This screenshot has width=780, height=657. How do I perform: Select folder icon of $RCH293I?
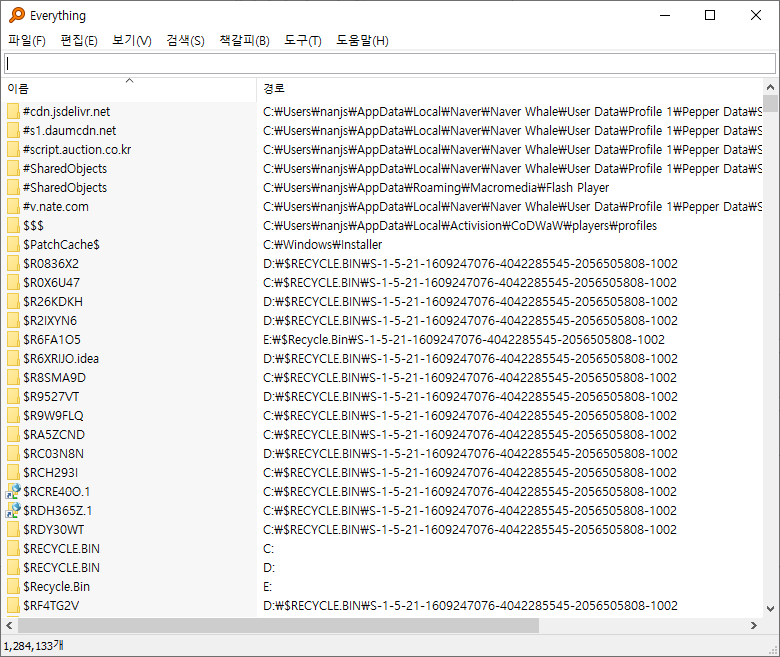click(x=13, y=472)
